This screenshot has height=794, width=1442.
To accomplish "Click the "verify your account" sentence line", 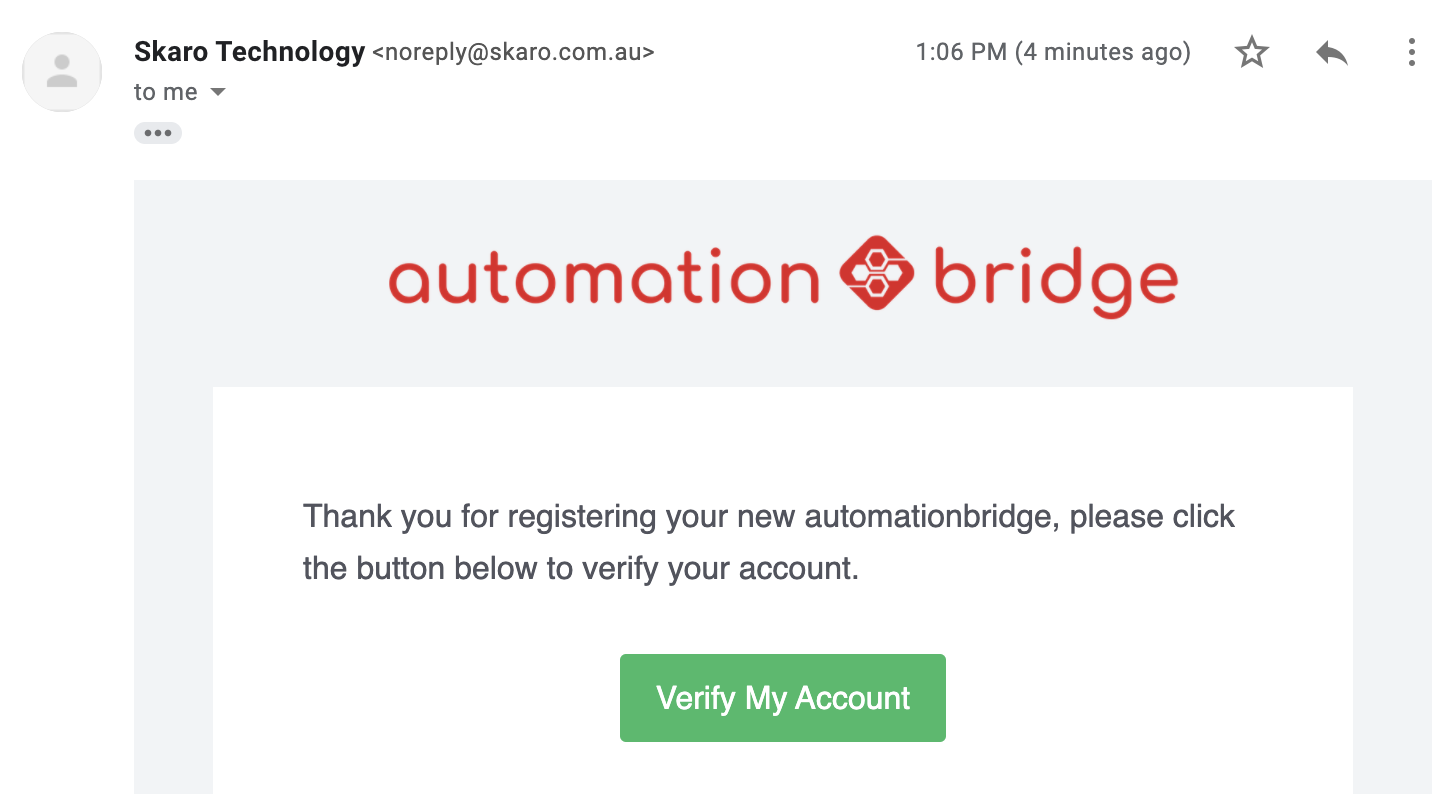I will [580, 569].
